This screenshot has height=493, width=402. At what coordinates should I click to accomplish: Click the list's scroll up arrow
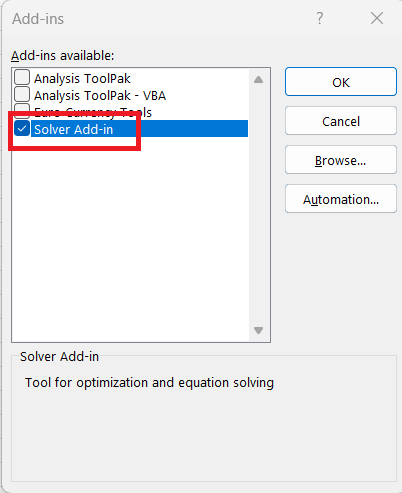(x=258, y=80)
